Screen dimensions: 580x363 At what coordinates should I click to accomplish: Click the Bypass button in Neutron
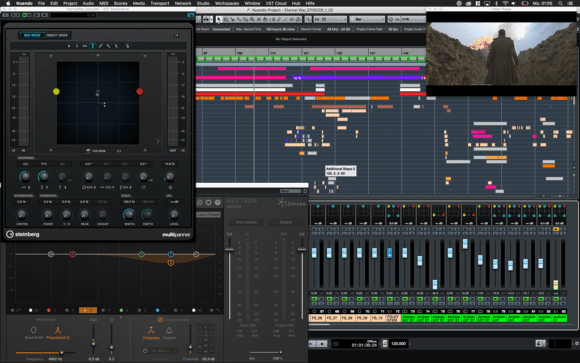pos(285,222)
